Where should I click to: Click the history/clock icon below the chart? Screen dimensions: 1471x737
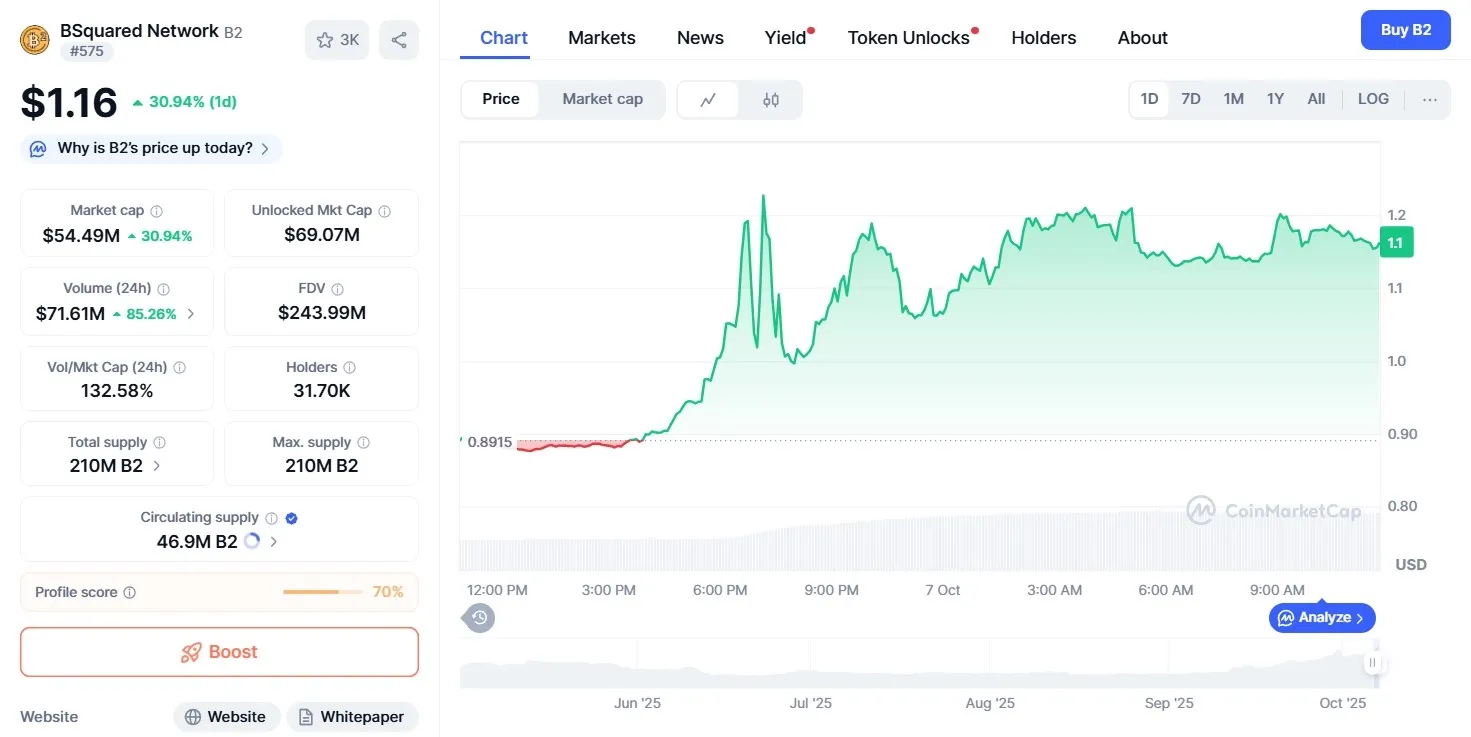coord(478,618)
